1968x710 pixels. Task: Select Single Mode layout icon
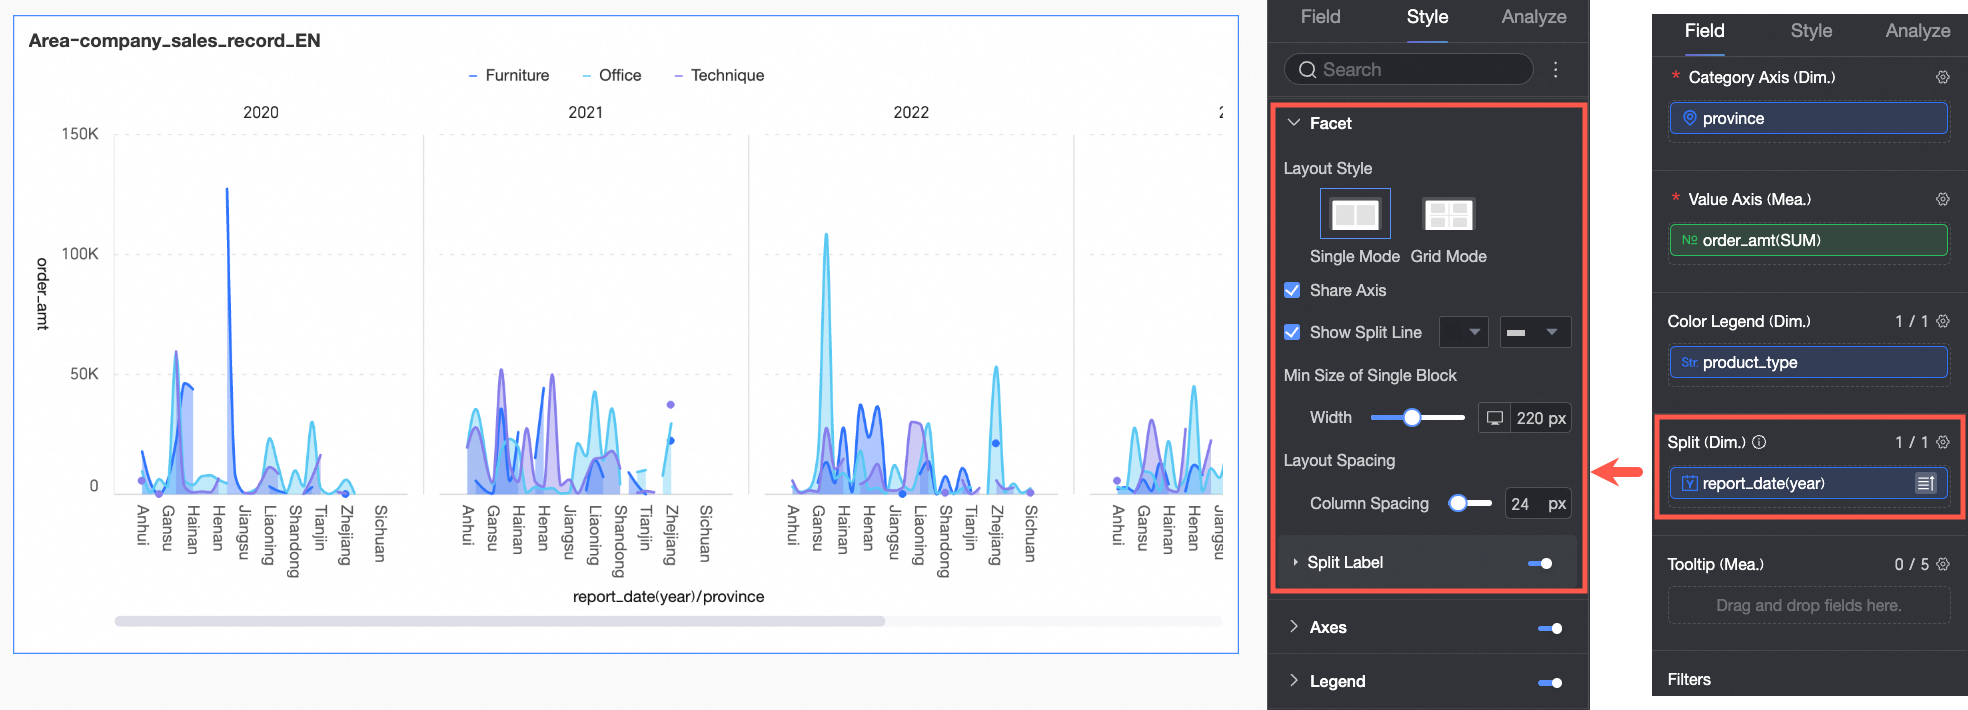pos(1355,214)
